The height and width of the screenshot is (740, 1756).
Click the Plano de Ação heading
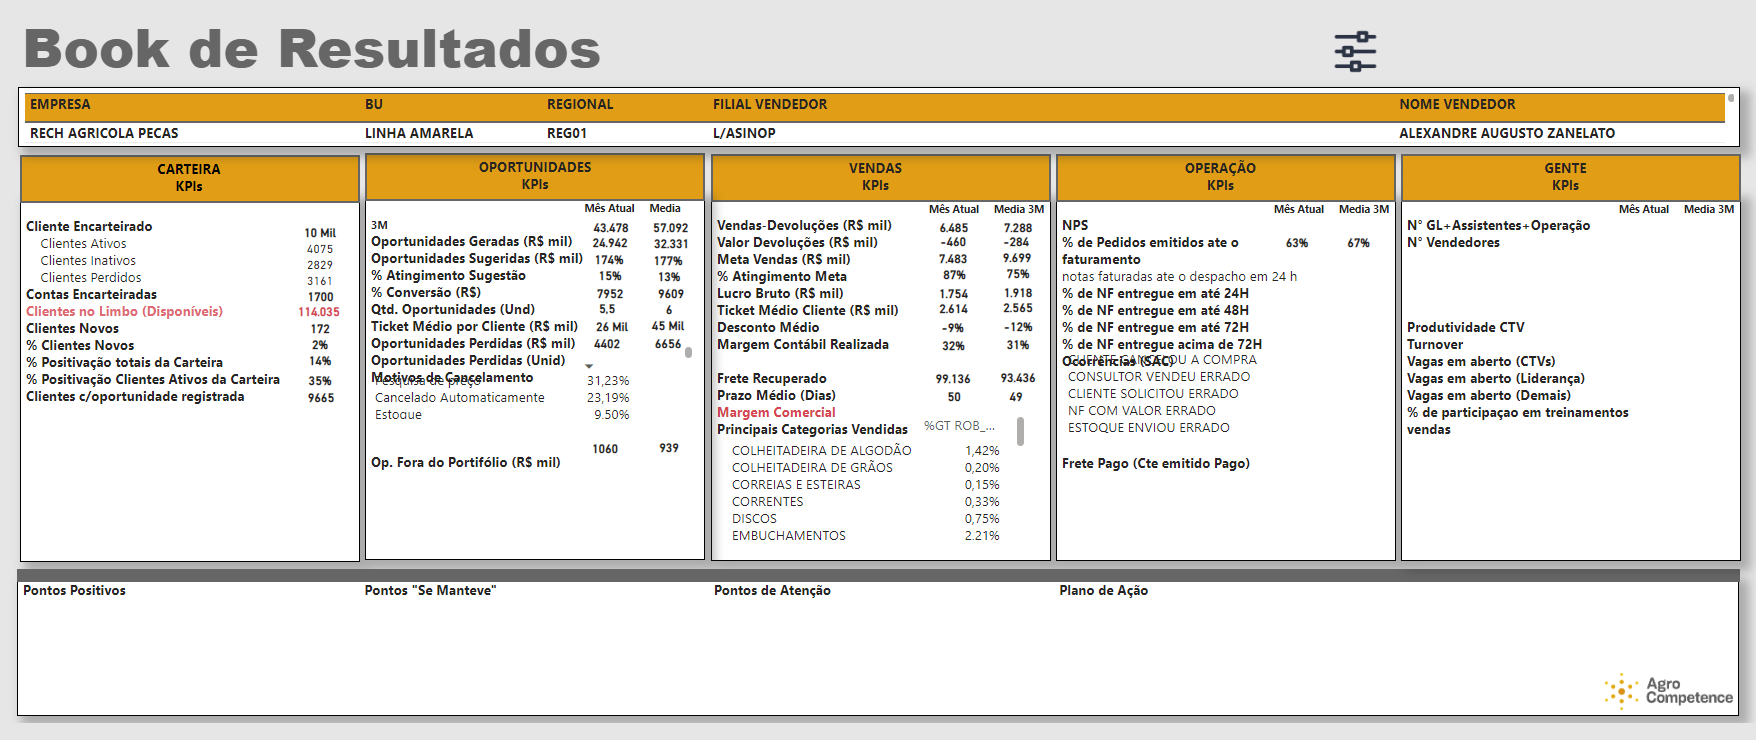[x=1104, y=591]
